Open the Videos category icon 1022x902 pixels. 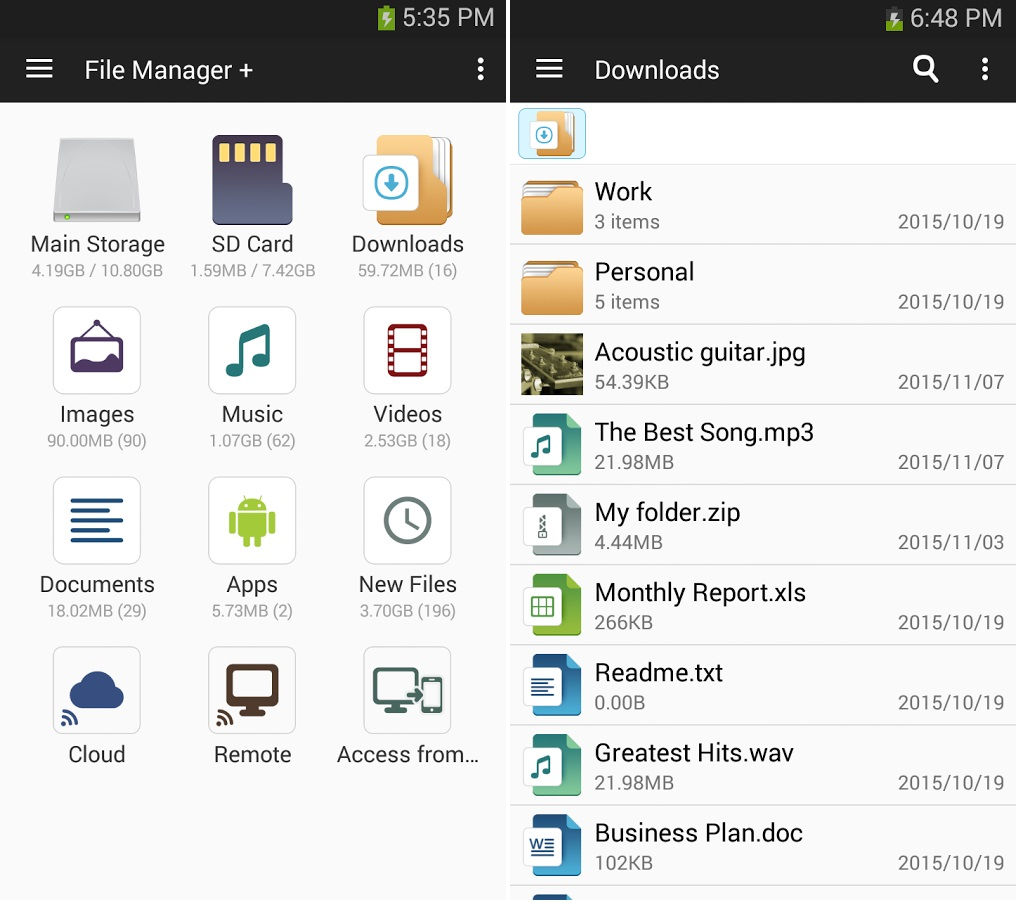point(407,351)
